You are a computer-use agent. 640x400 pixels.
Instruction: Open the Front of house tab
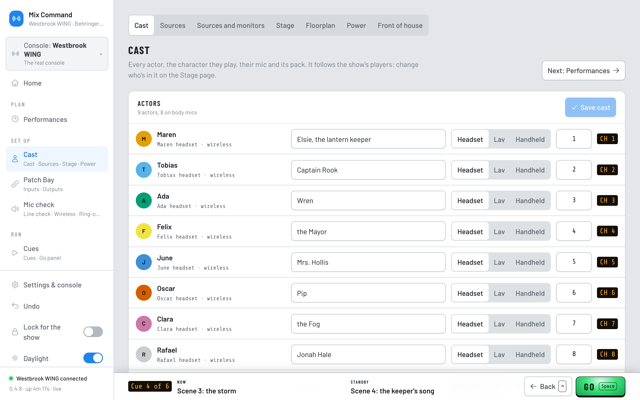tap(400, 25)
